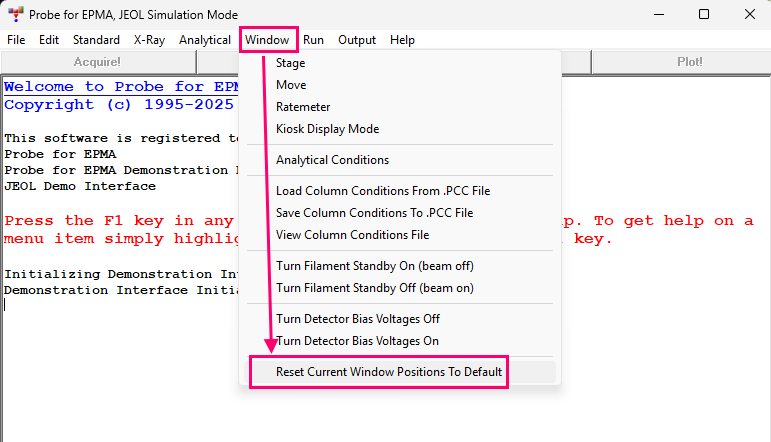Turn Filament Standby On (beam off)
The image size is (771, 442).
(375, 266)
